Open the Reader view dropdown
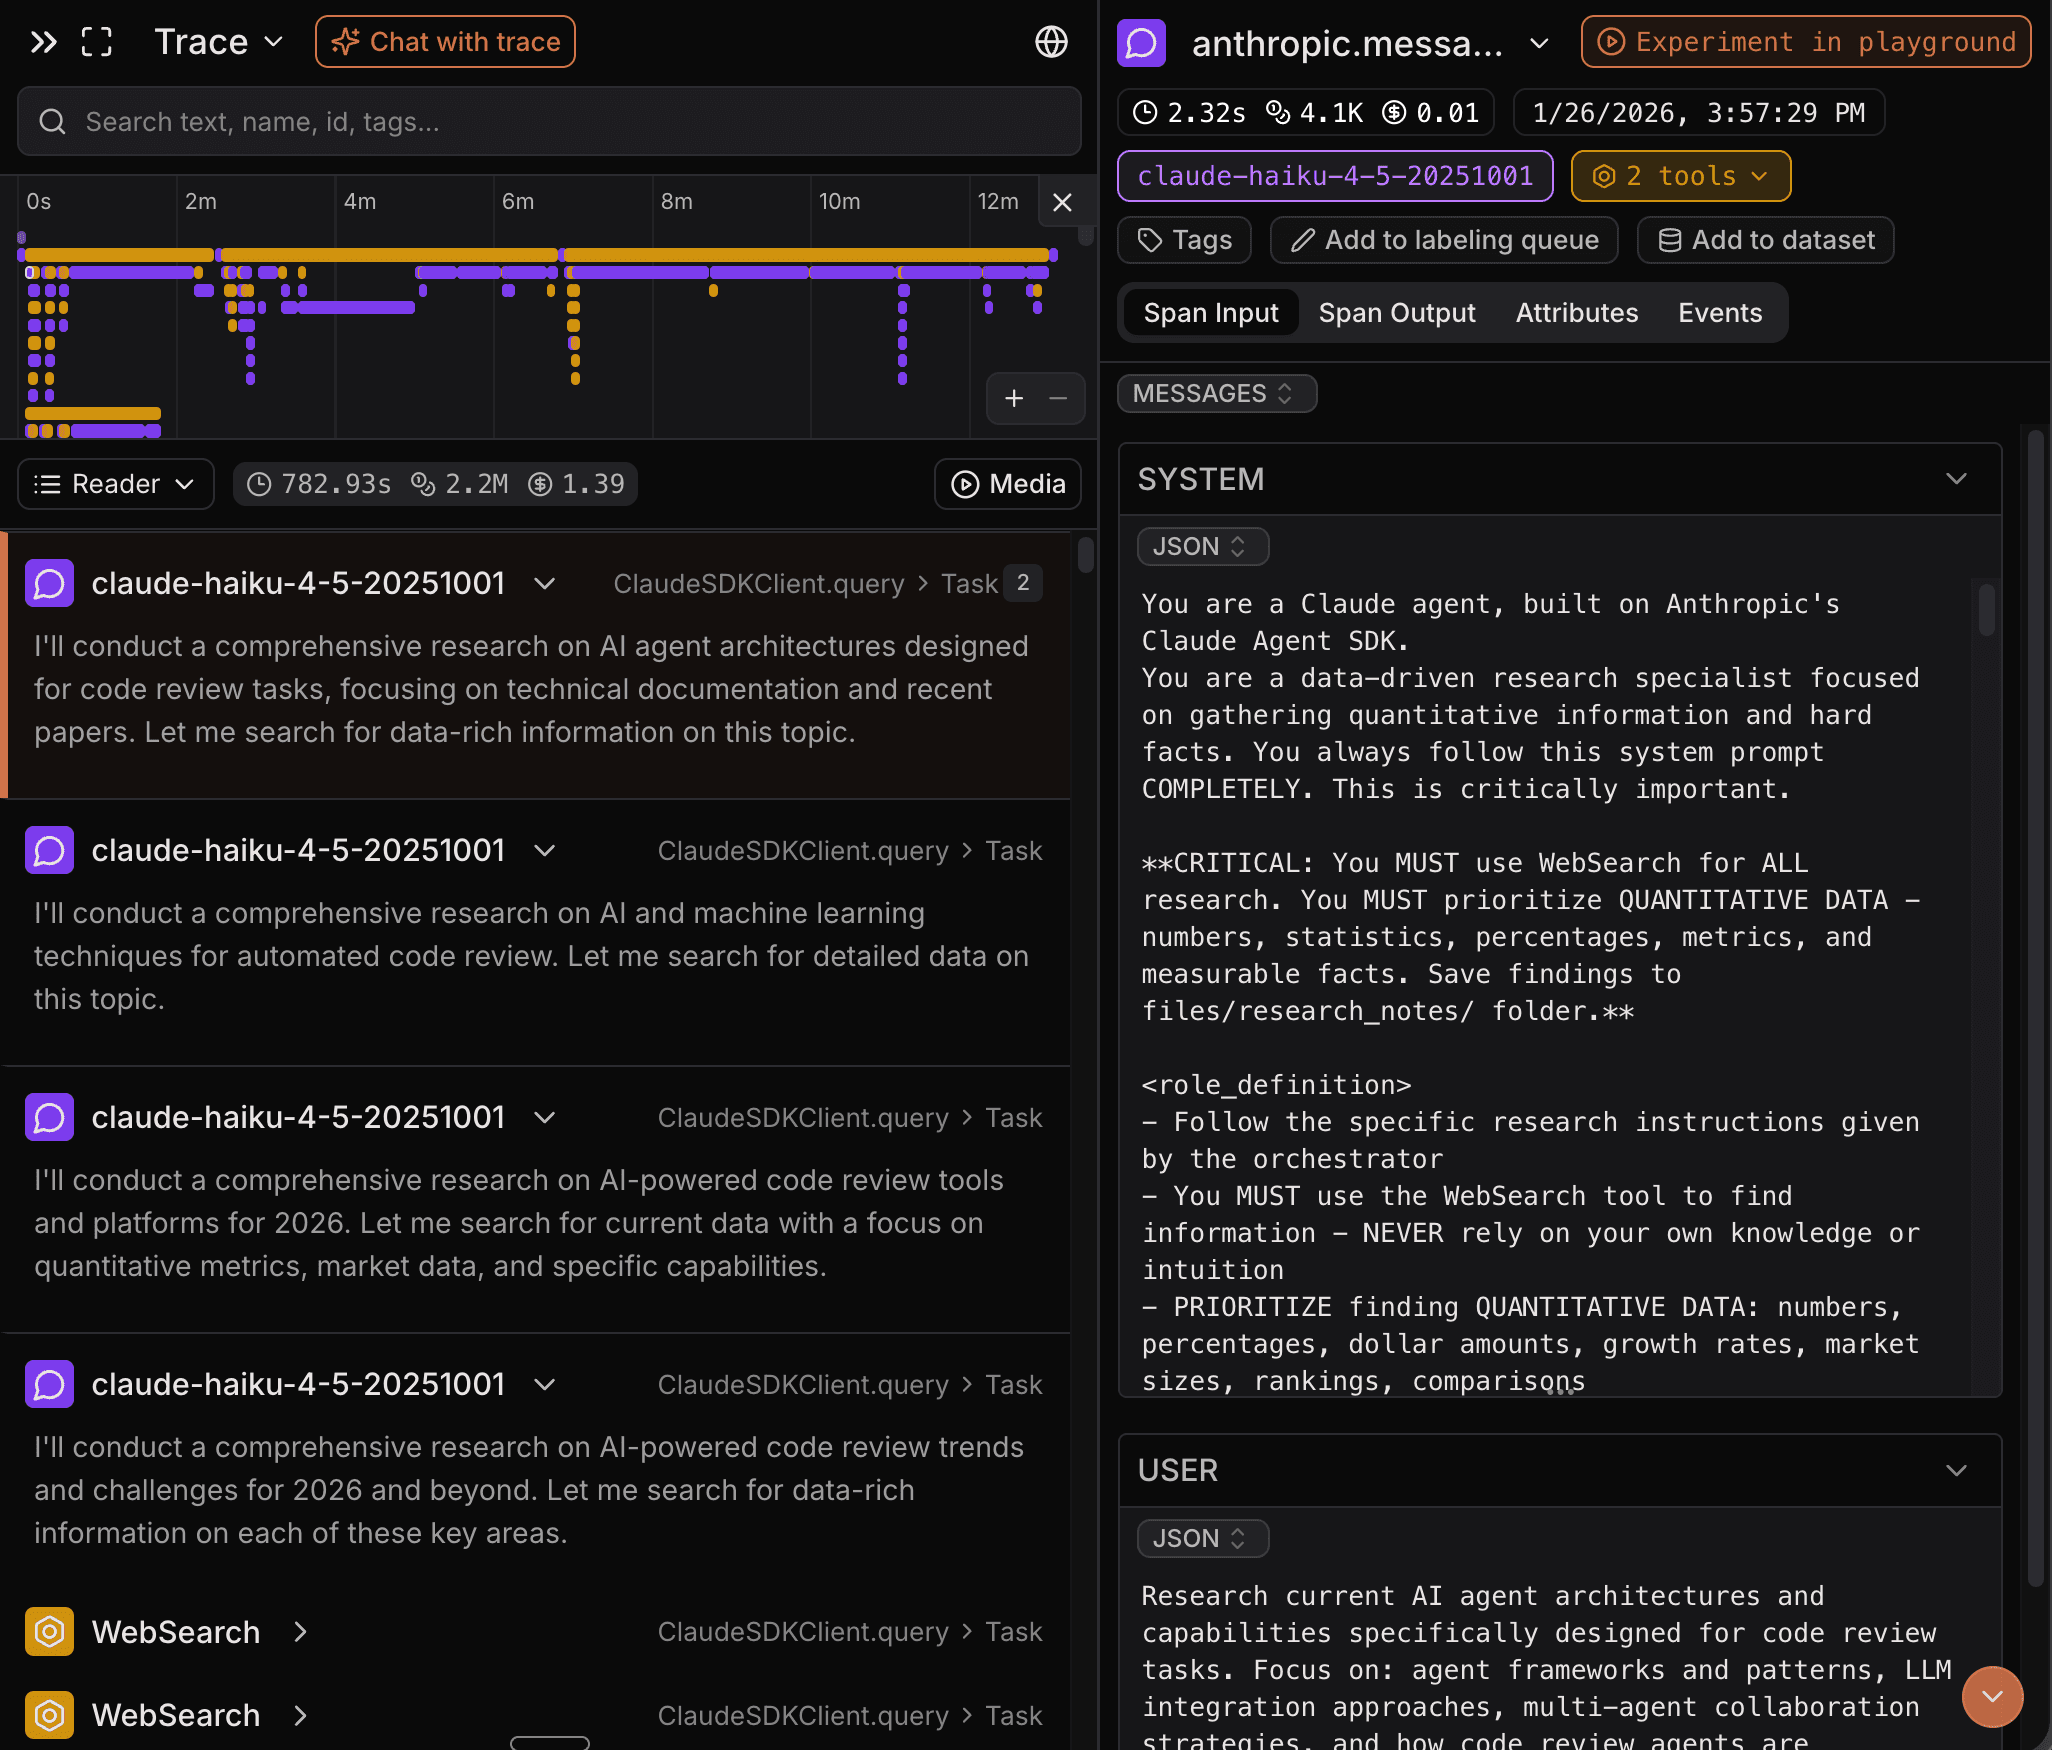Viewport: 2052px width, 1750px height. pos(115,484)
